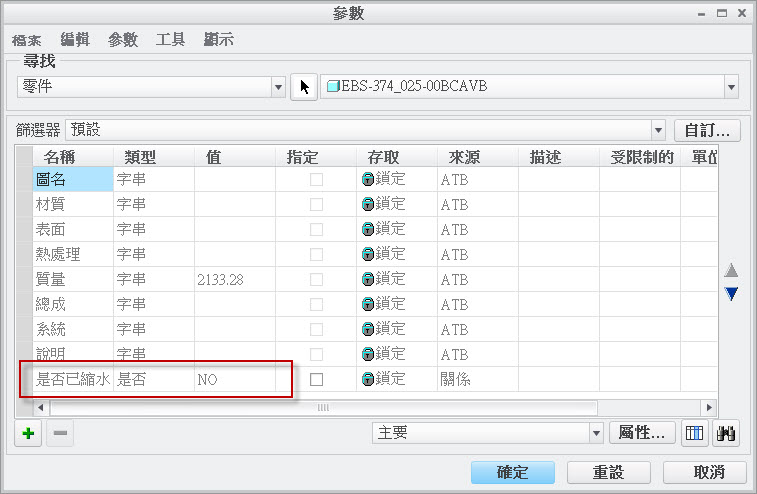Click the horizontal scrollbar thumb
Viewport: 757px width, 494px height.
[x=323, y=408]
